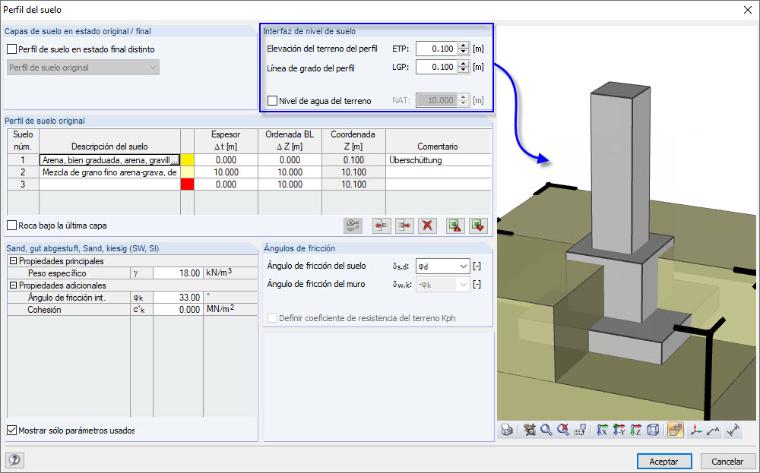Screen dimensions: 760x473
Task: Set view in Y direction
Action: coord(619,430)
